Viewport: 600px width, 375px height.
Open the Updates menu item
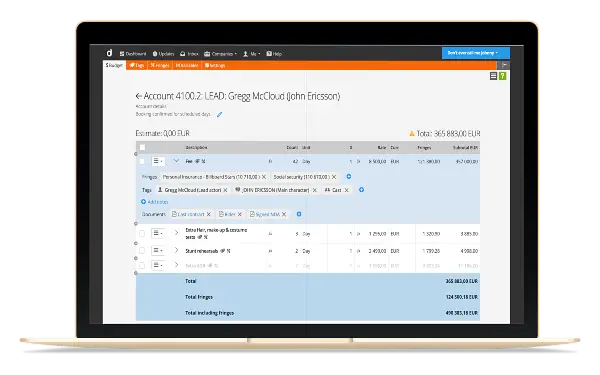(x=163, y=54)
